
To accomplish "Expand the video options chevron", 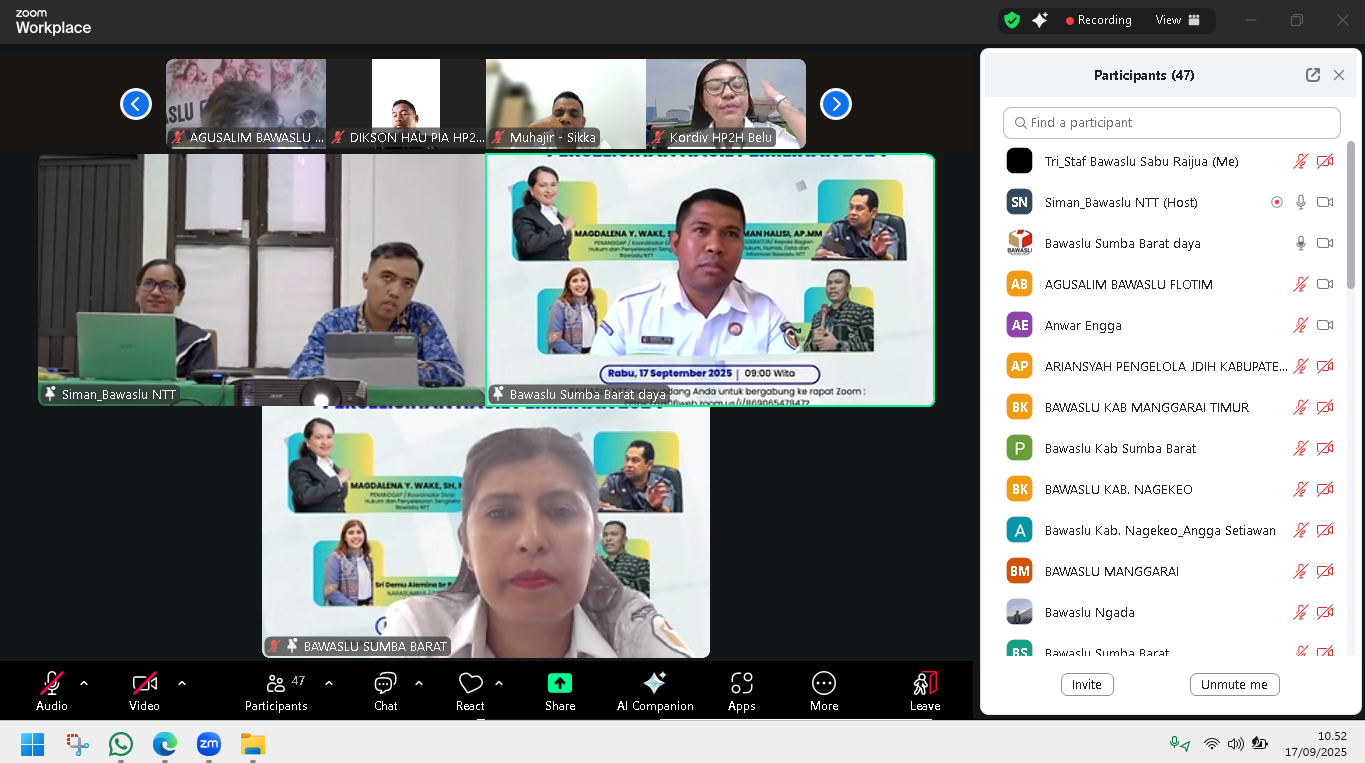I will click(x=182, y=683).
